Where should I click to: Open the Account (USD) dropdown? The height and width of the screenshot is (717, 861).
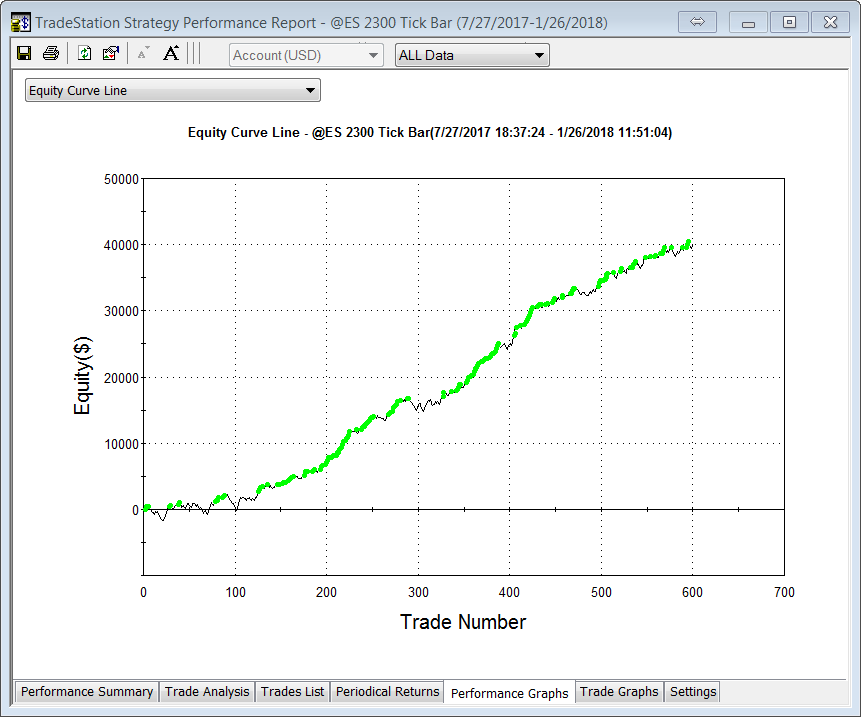[306, 55]
